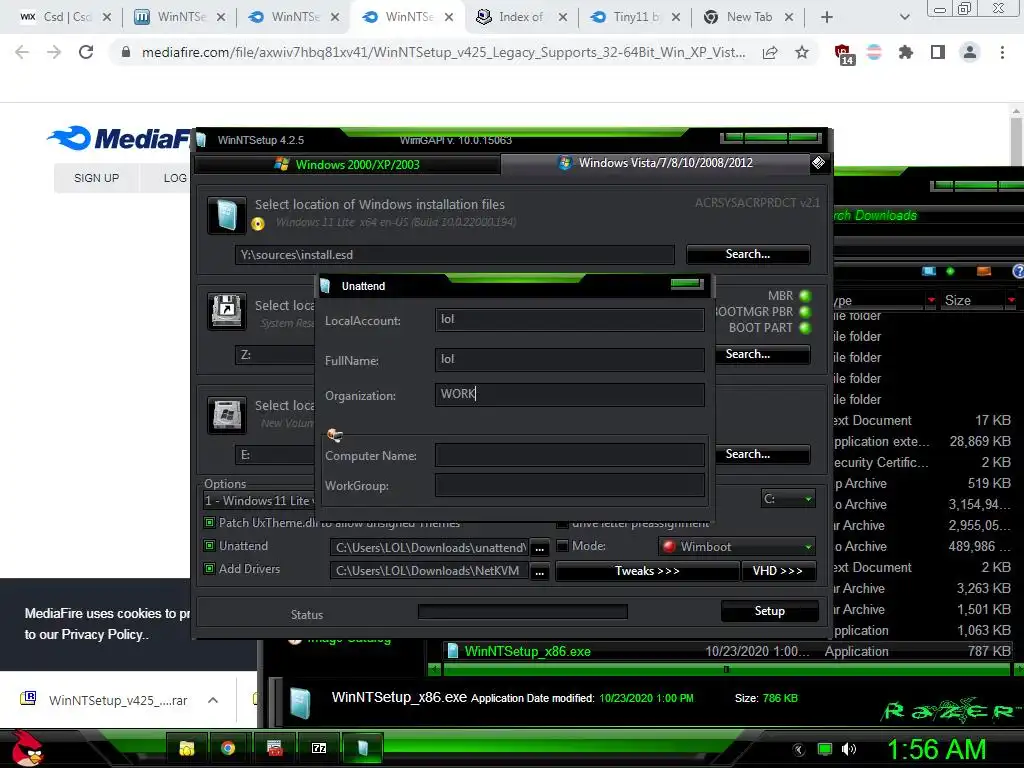Open the Wimboot mode dropdown
The width and height of the screenshot is (1024, 768).
coord(738,547)
